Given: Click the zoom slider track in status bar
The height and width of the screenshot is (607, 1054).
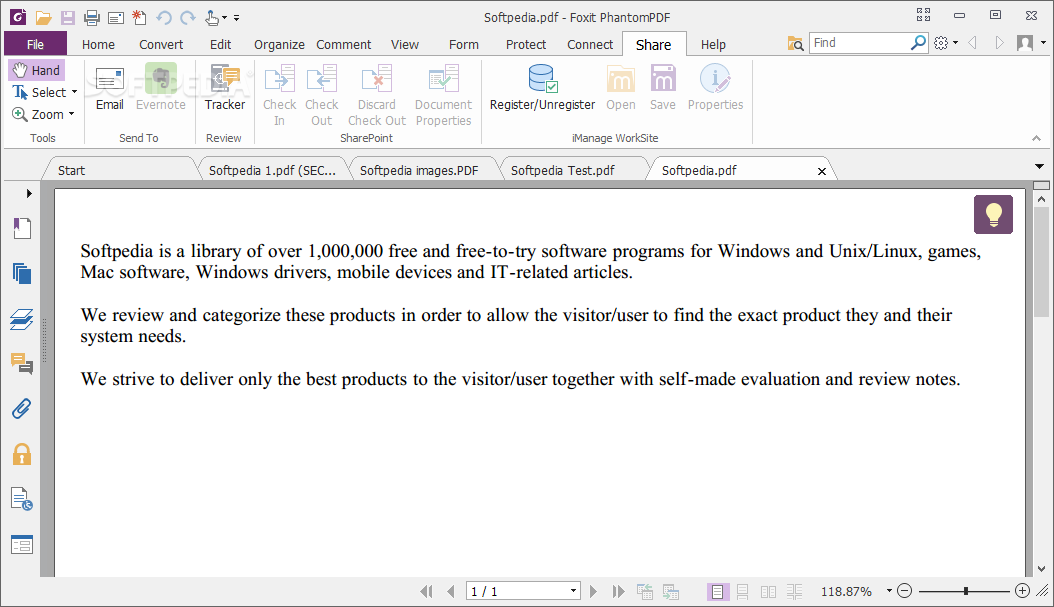Looking at the screenshot, I should click(965, 592).
